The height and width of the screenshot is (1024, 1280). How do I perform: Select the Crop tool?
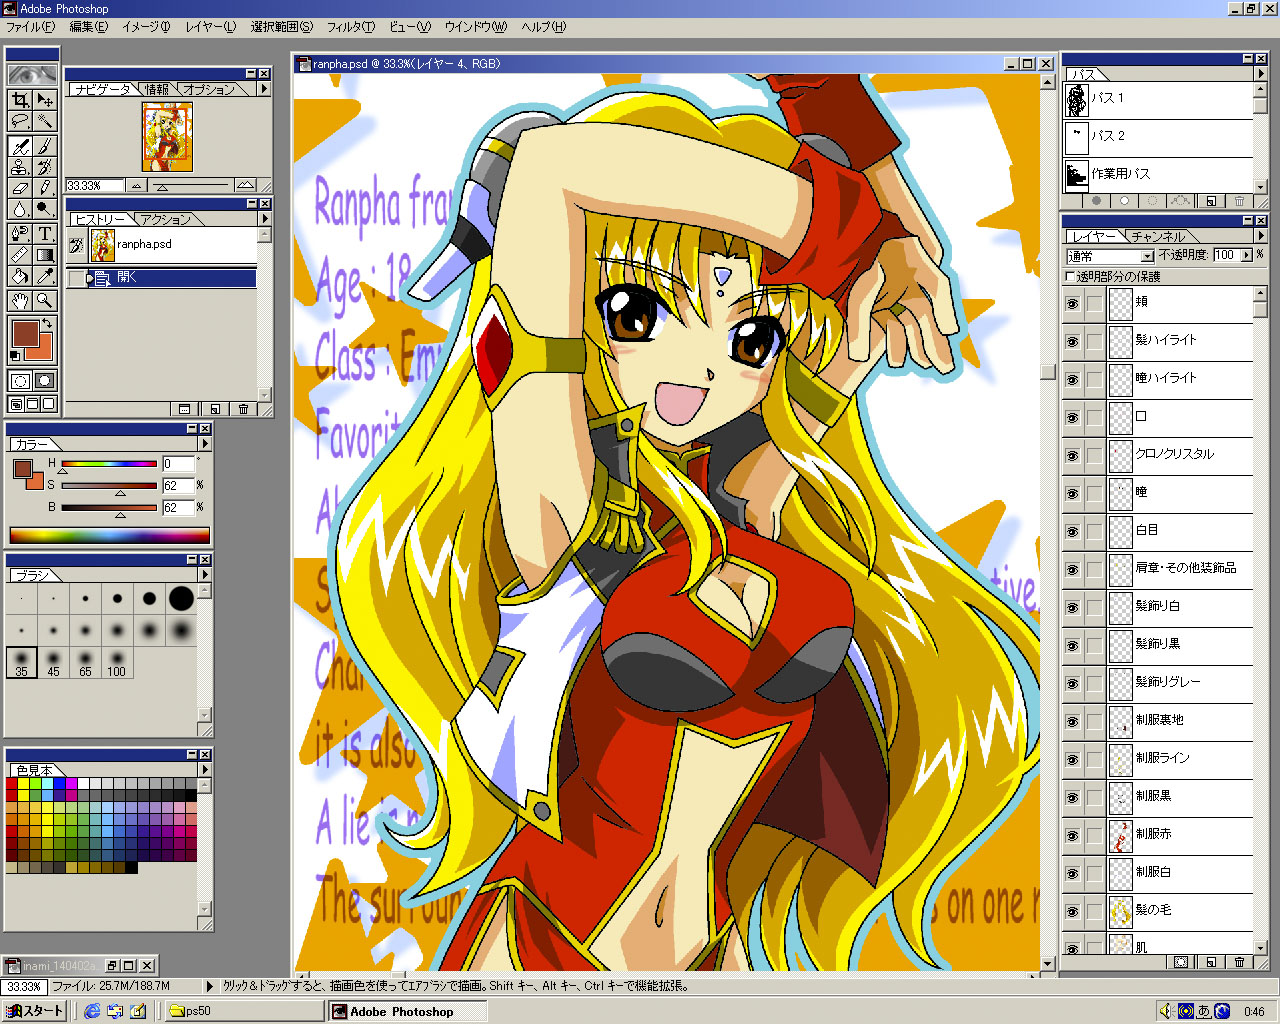tap(20, 99)
